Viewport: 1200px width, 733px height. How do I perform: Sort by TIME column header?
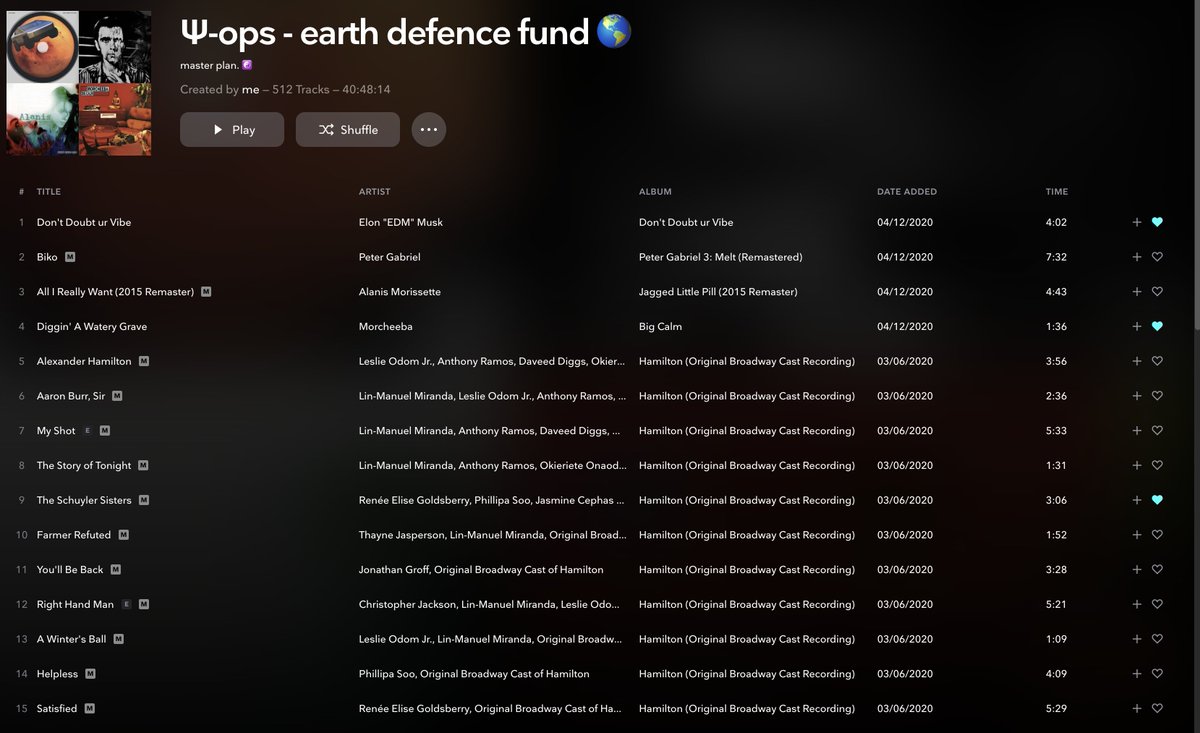pyautogui.click(x=1057, y=192)
